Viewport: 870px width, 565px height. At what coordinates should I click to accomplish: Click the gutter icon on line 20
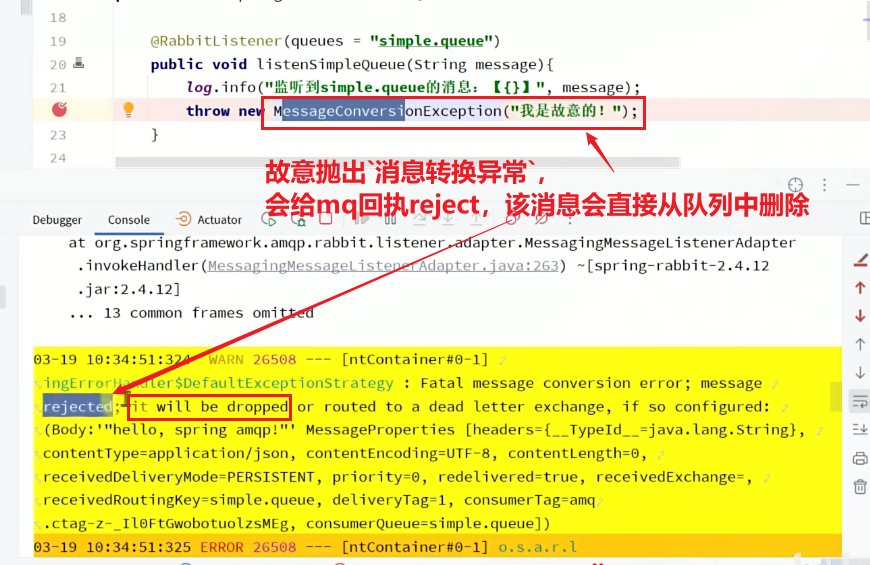[x=79, y=63]
